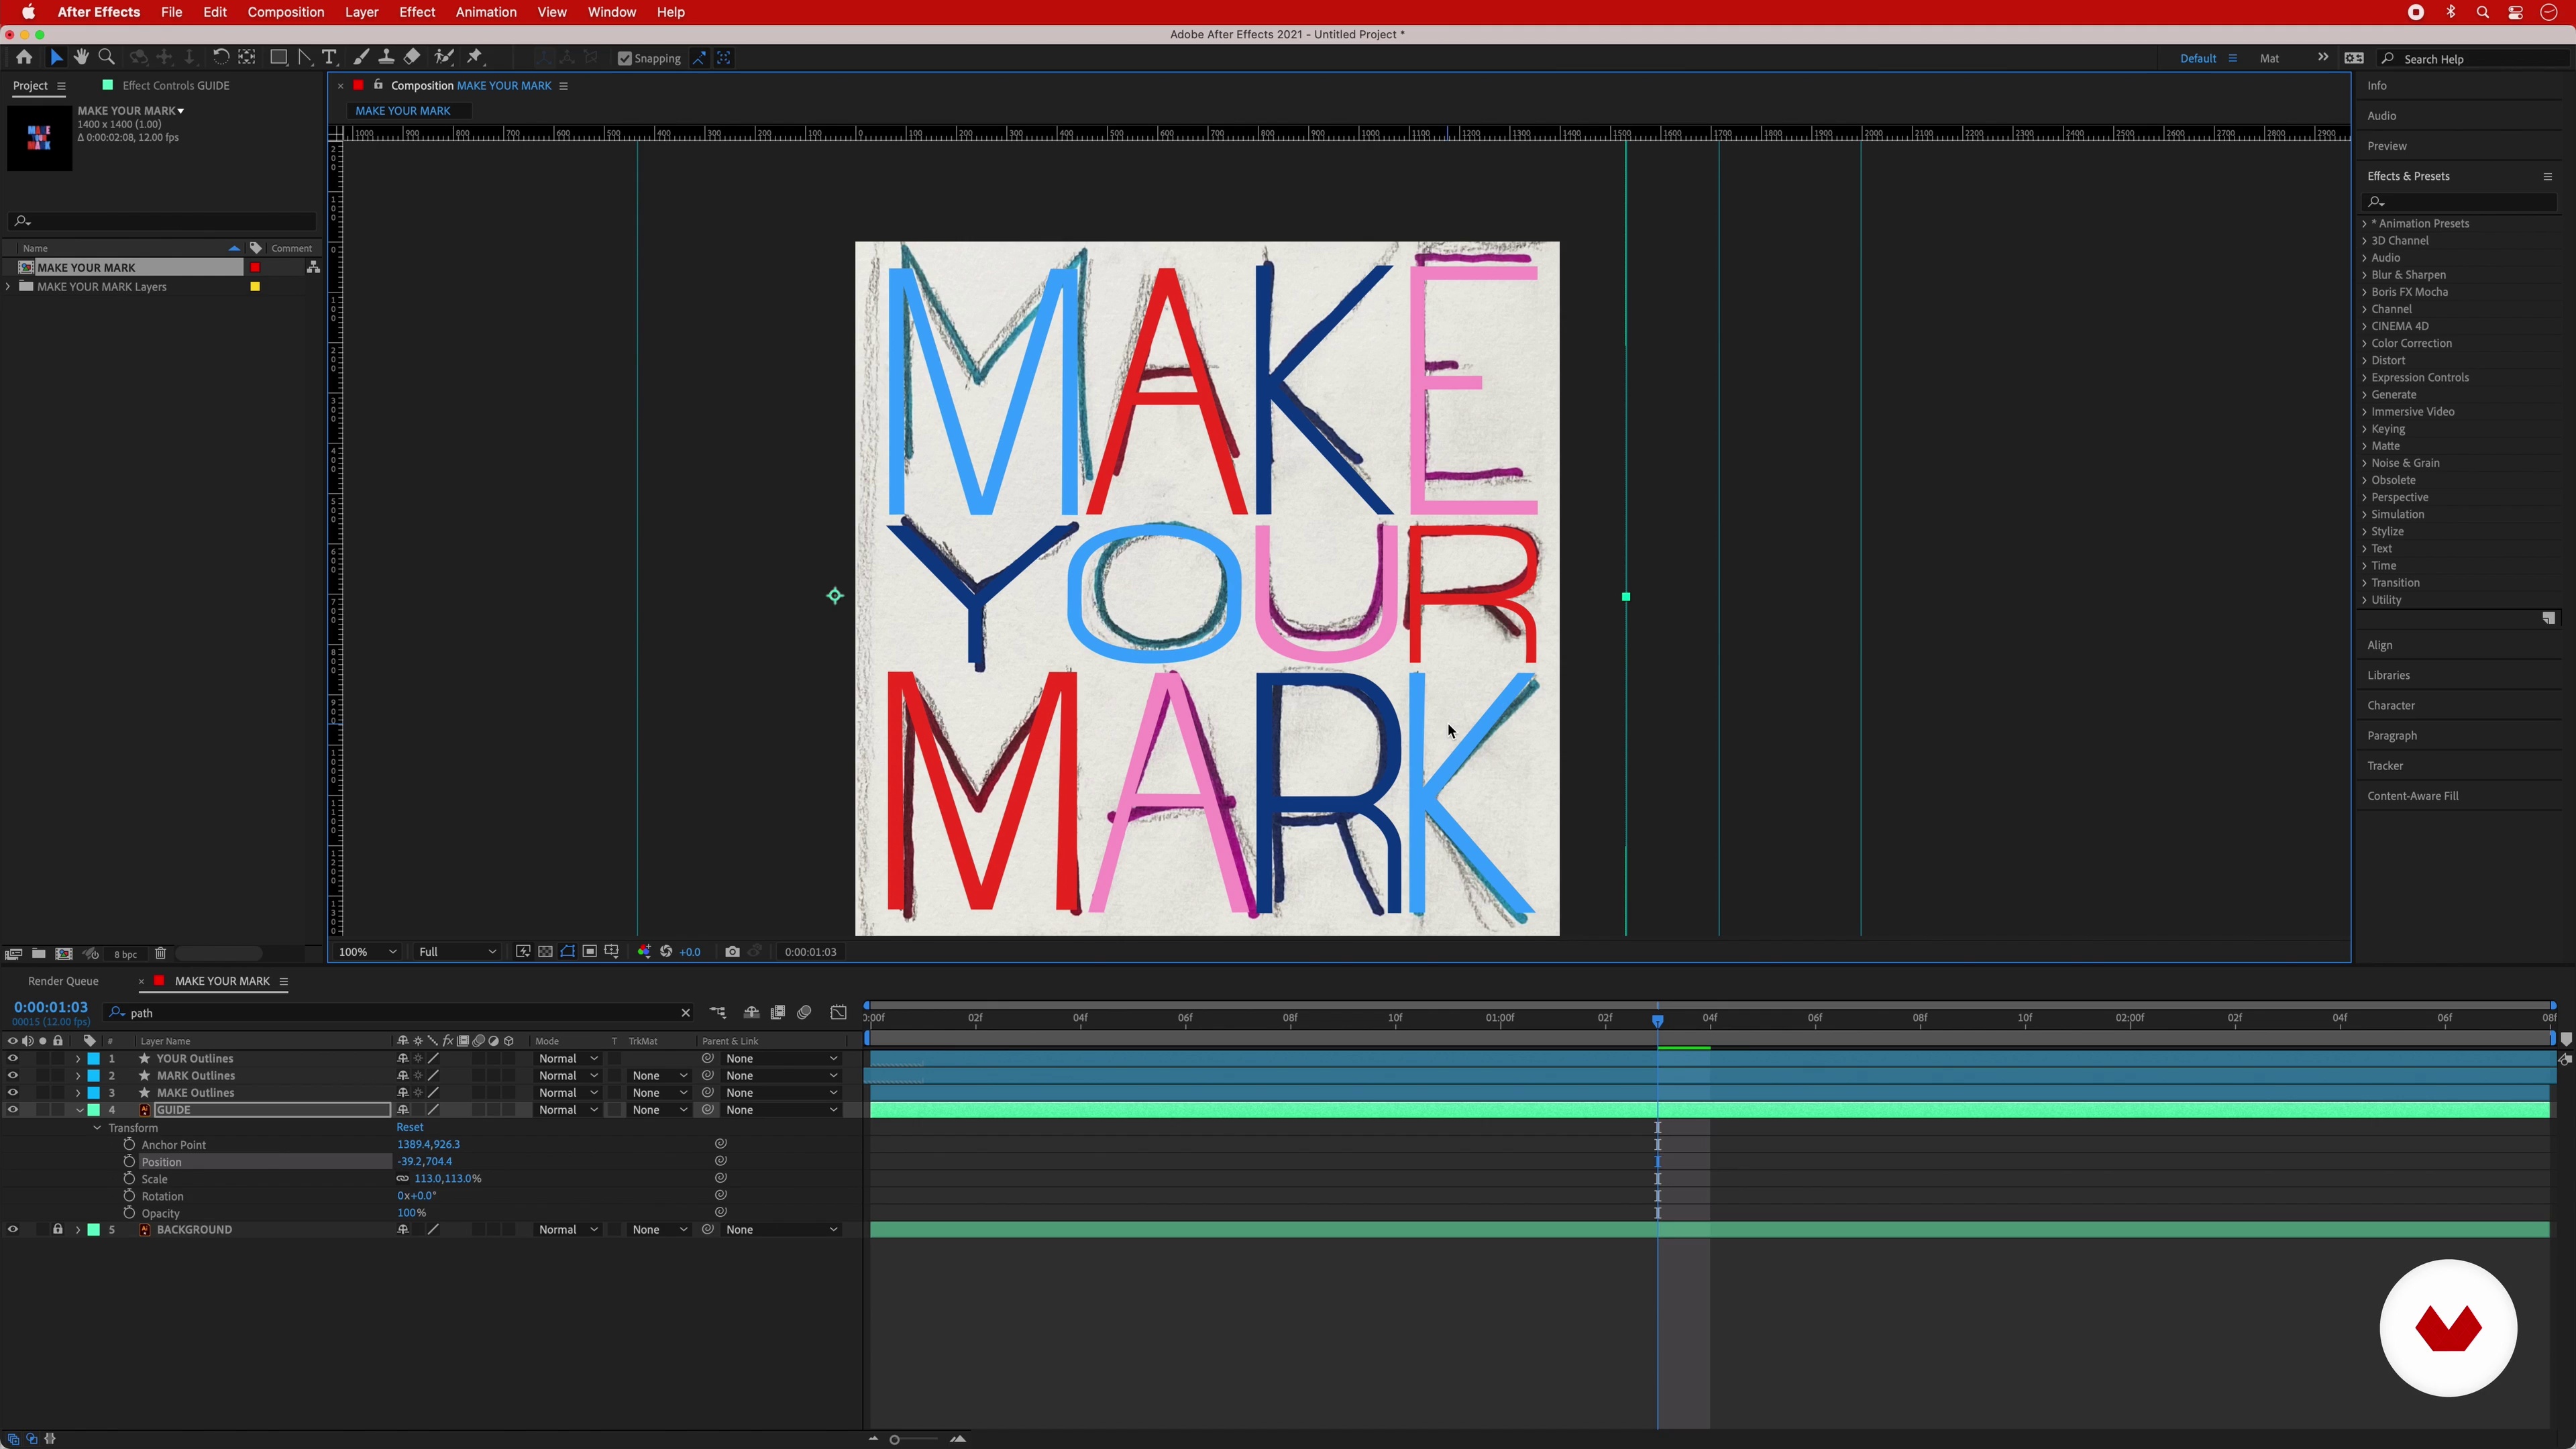Open the Effect menu
The image size is (2576, 1449).
point(417,12)
